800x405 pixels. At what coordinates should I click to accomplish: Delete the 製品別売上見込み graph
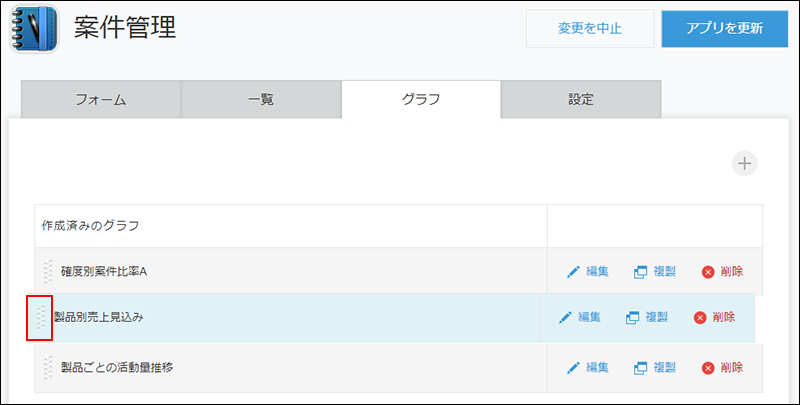coord(714,317)
